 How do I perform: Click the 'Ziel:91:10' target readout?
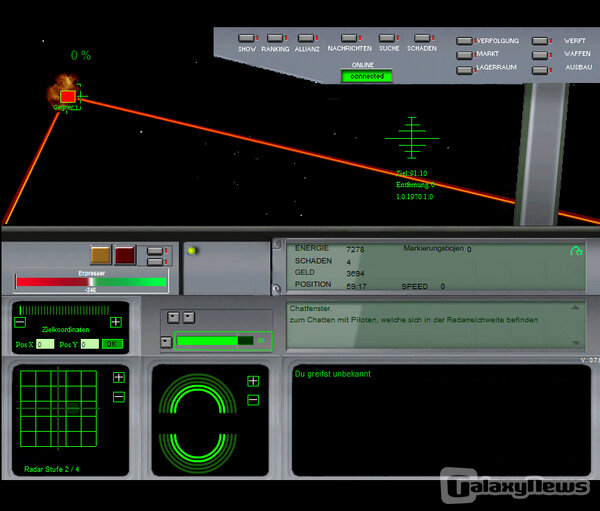412,173
